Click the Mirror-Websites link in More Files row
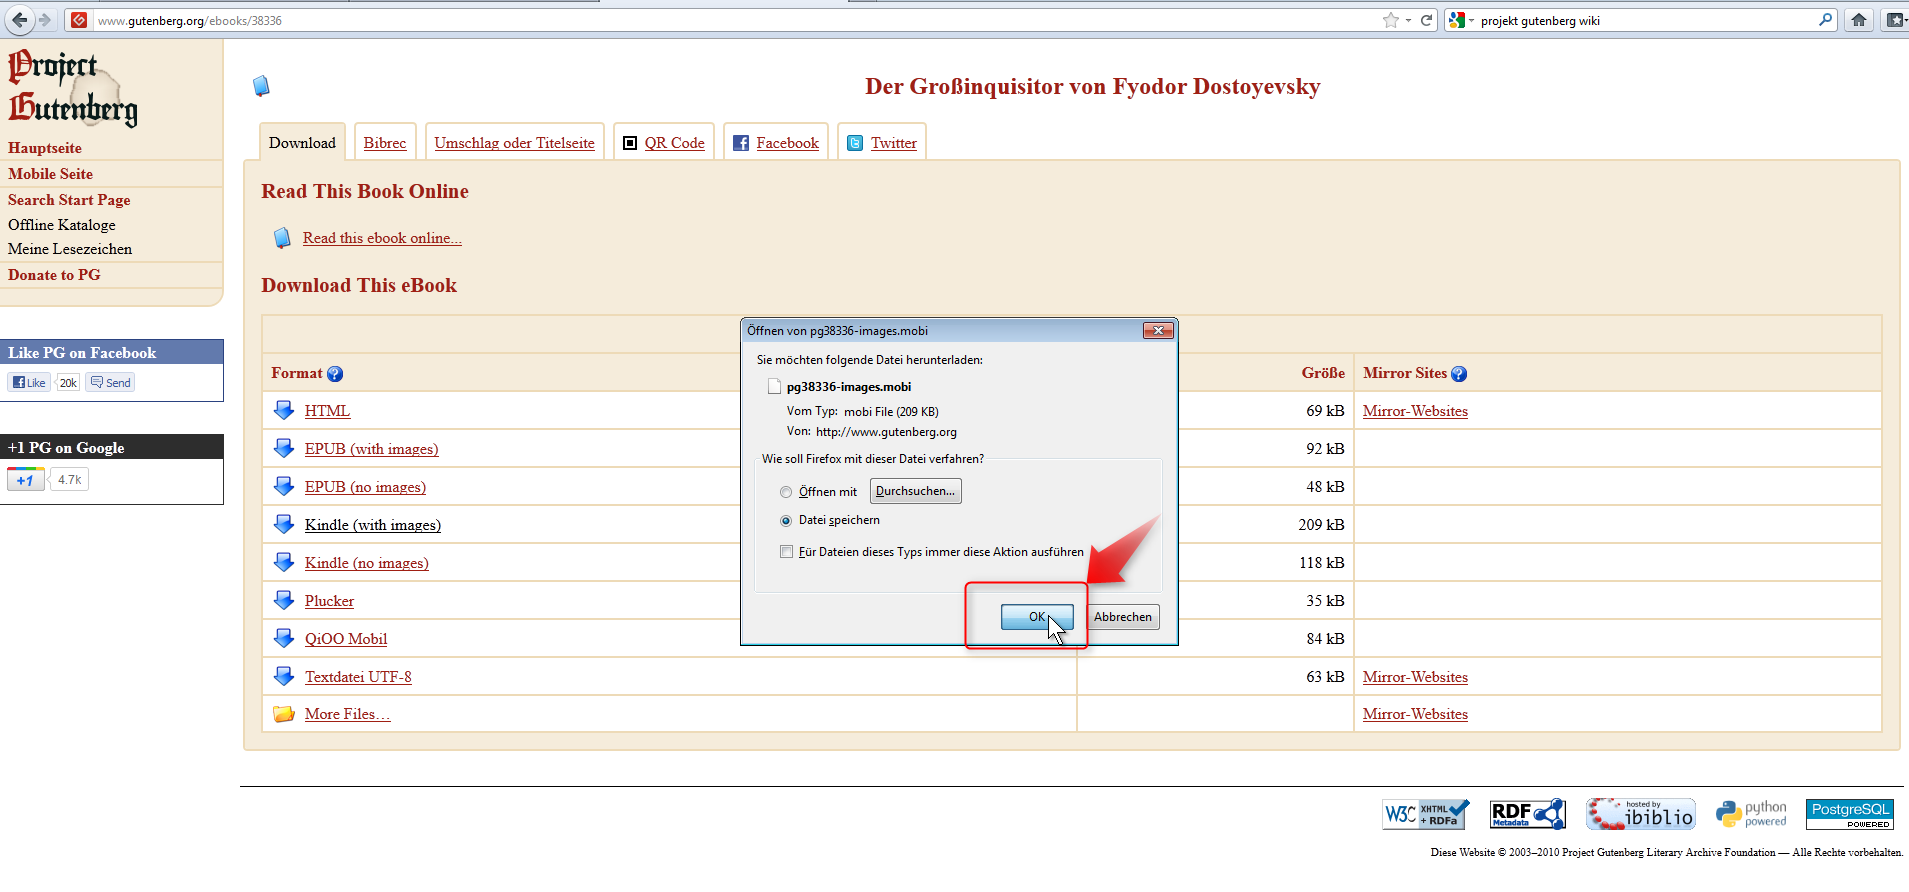 coord(1415,714)
